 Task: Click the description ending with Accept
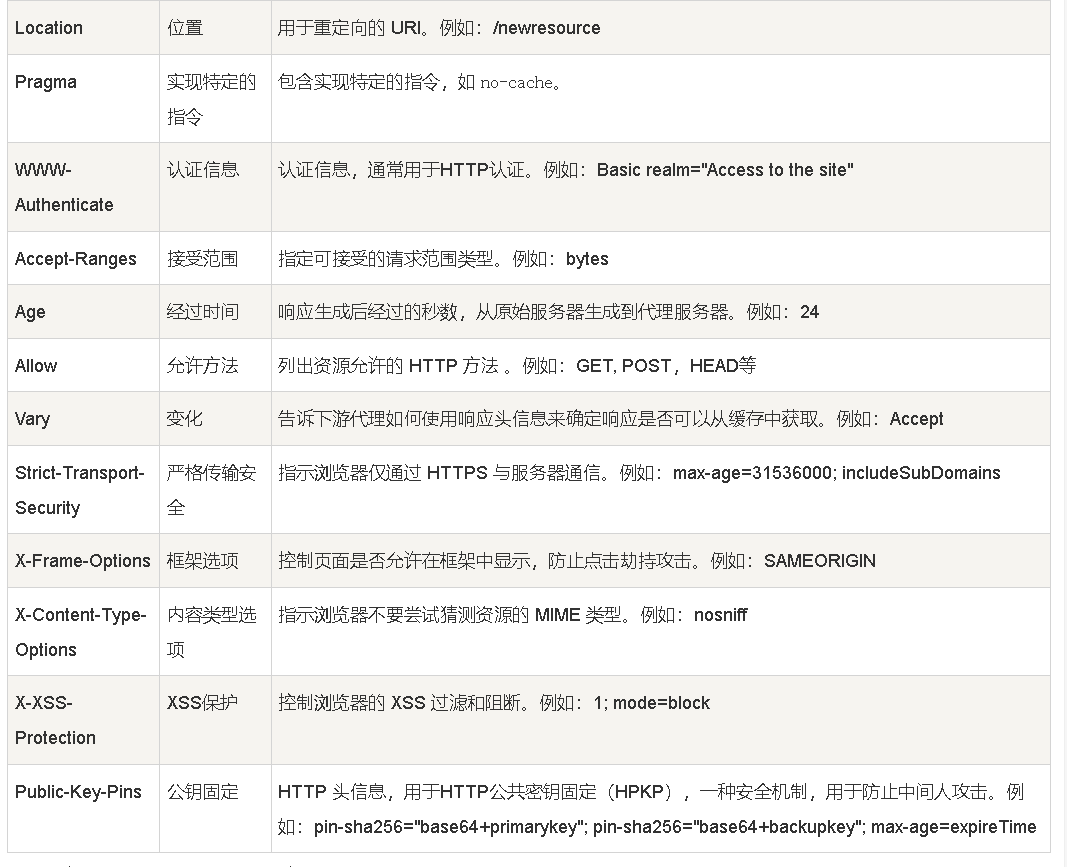click(x=610, y=419)
